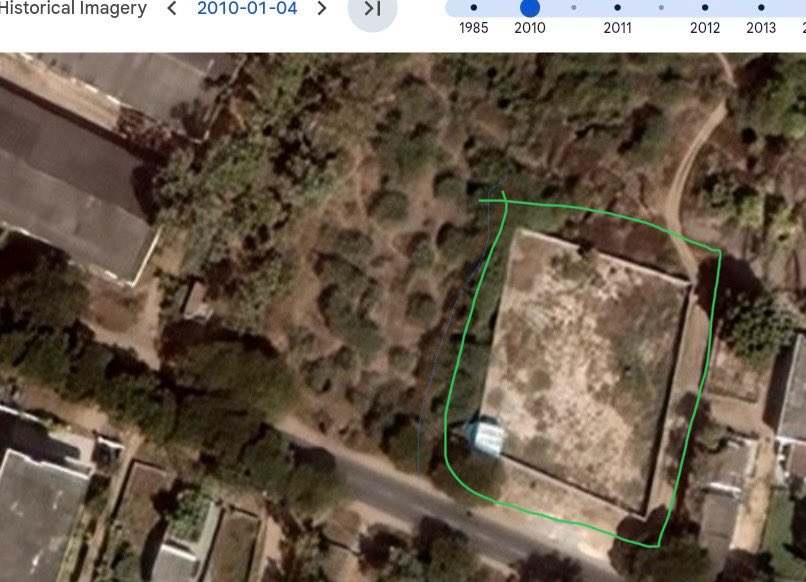Click the 2013 year label

[761, 28]
